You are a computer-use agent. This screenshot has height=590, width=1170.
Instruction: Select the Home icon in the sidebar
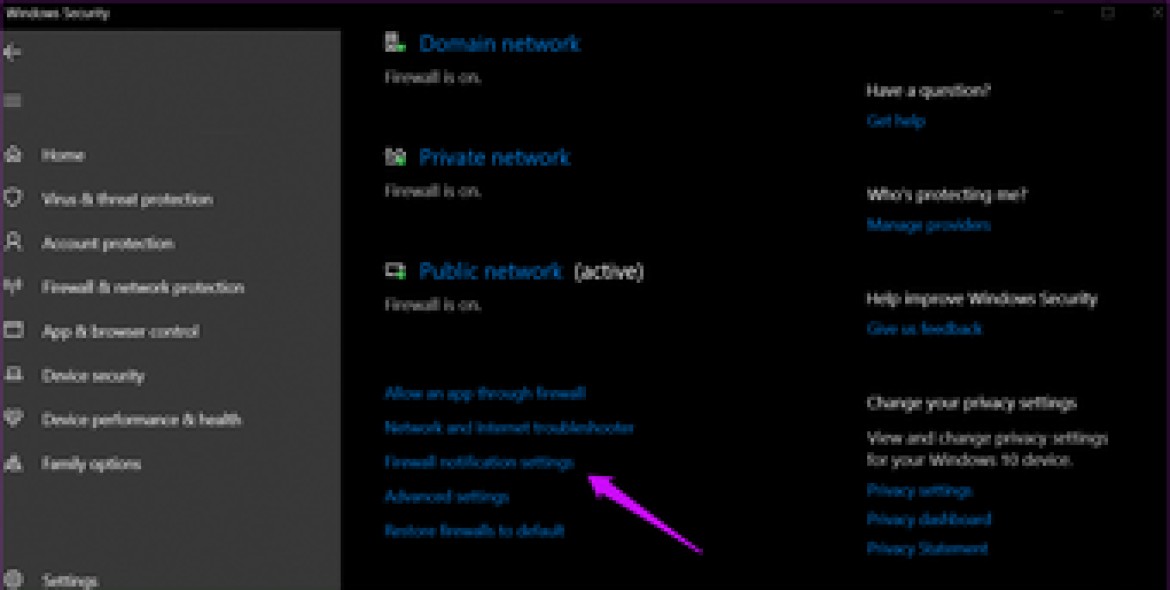point(14,155)
